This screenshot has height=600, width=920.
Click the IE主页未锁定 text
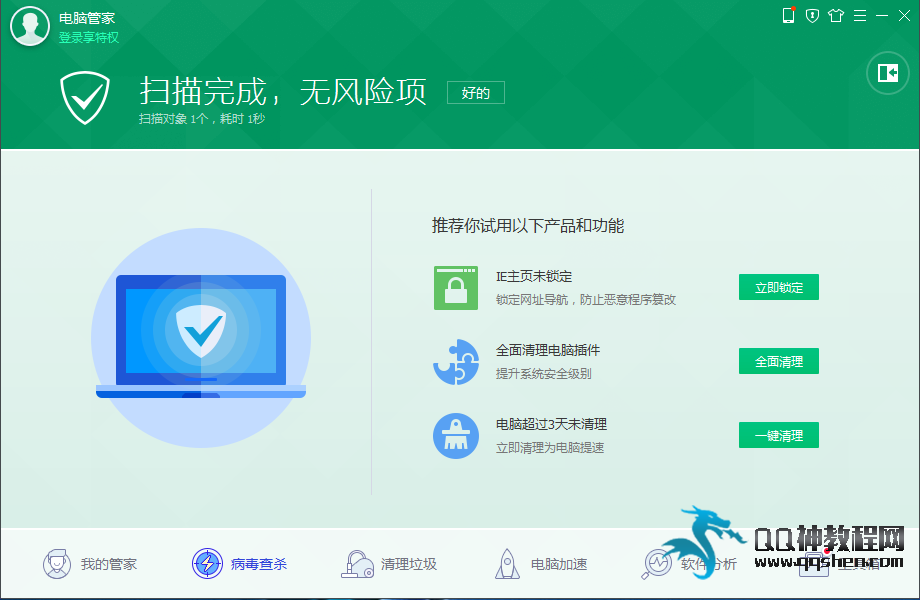tap(534, 276)
